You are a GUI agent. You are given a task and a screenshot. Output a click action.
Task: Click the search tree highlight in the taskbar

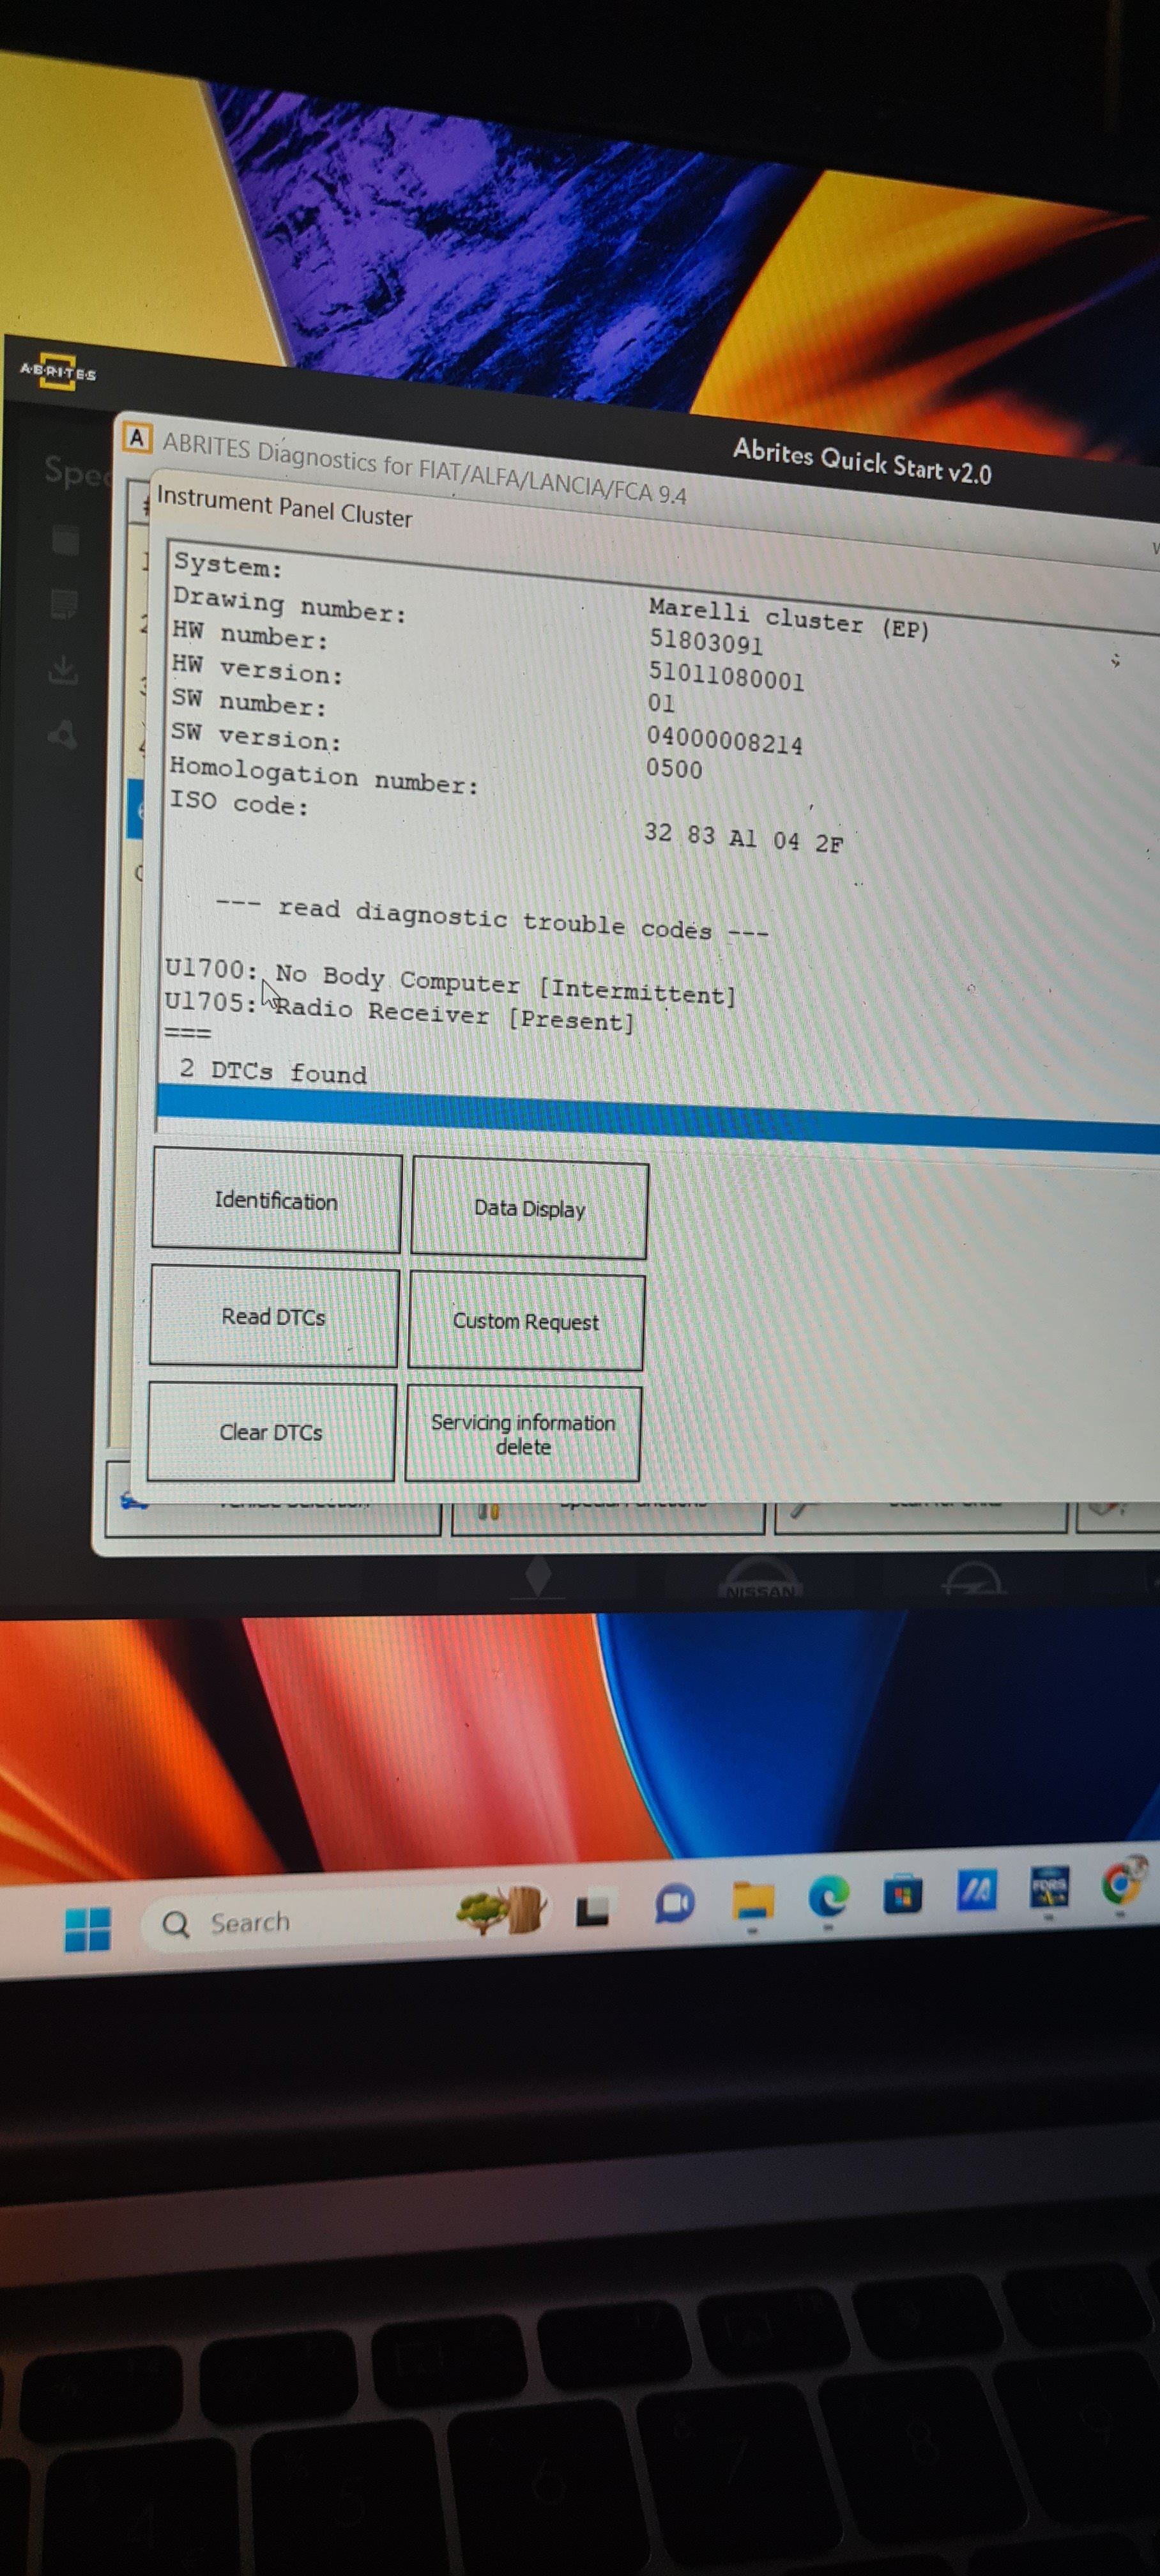[x=501, y=1911]
